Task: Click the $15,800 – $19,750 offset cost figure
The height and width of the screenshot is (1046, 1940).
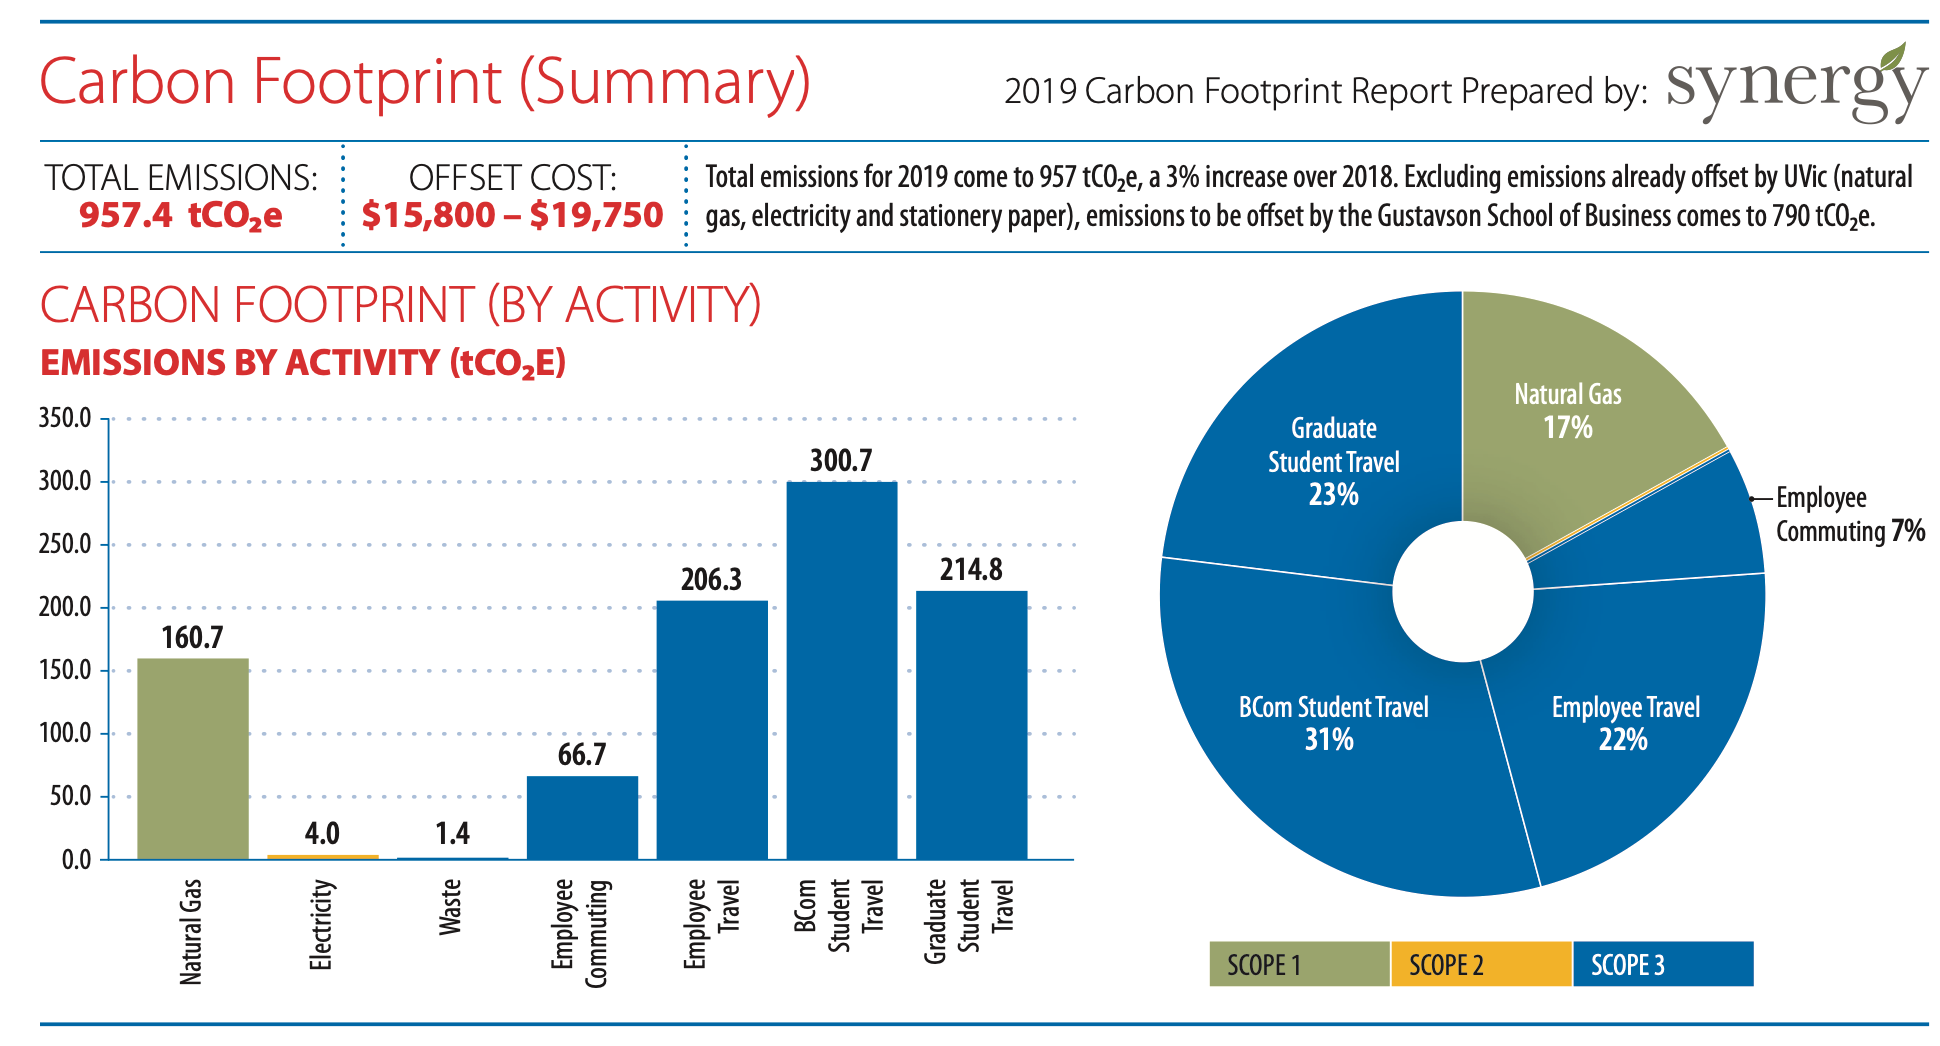Action: (x=513, y=214)
